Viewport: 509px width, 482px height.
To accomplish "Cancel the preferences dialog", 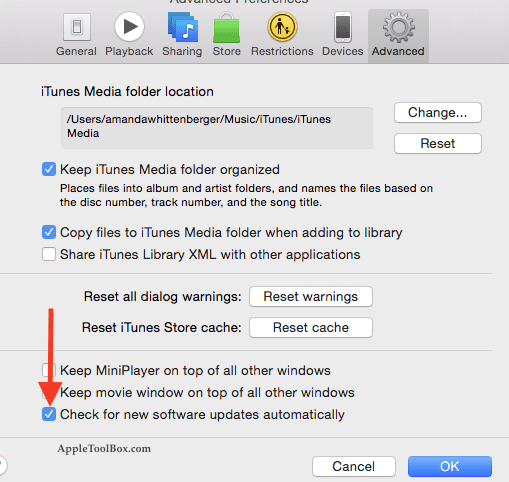I will click(x=354, y=466).
